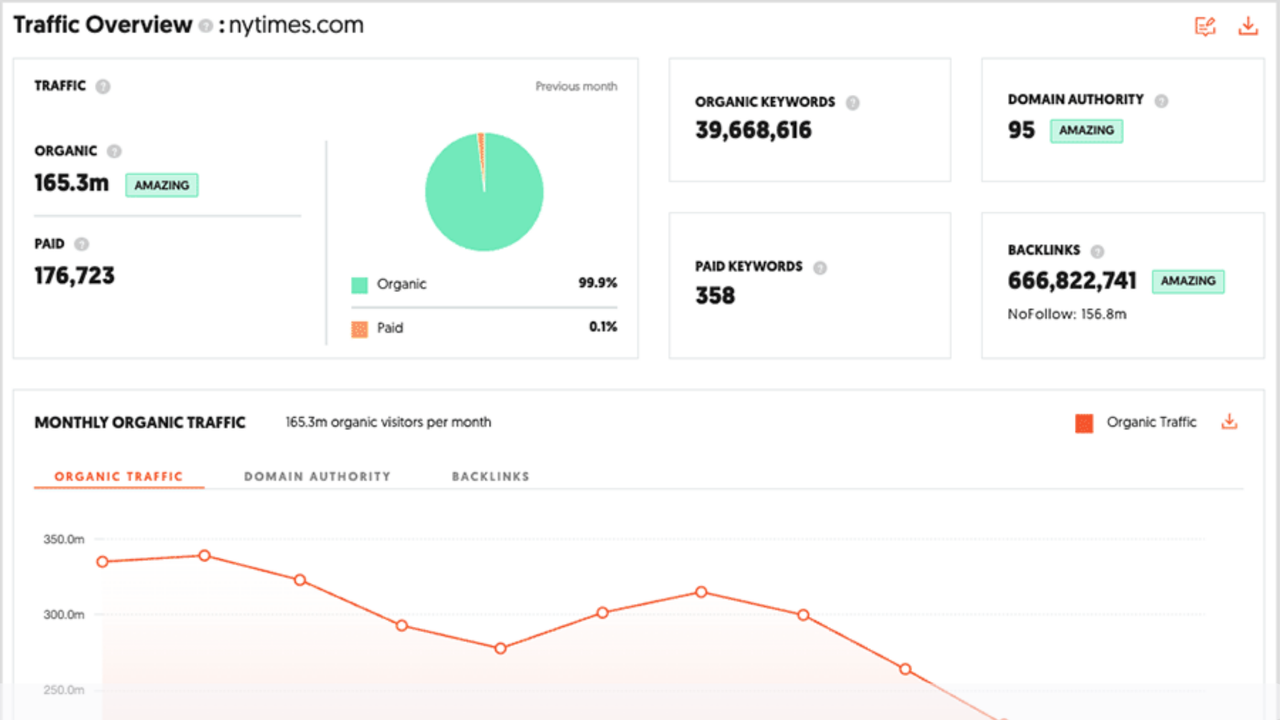Select the paid traffic value 176,723
This screenshot has height=720, width=1280.
click(75, 275)
